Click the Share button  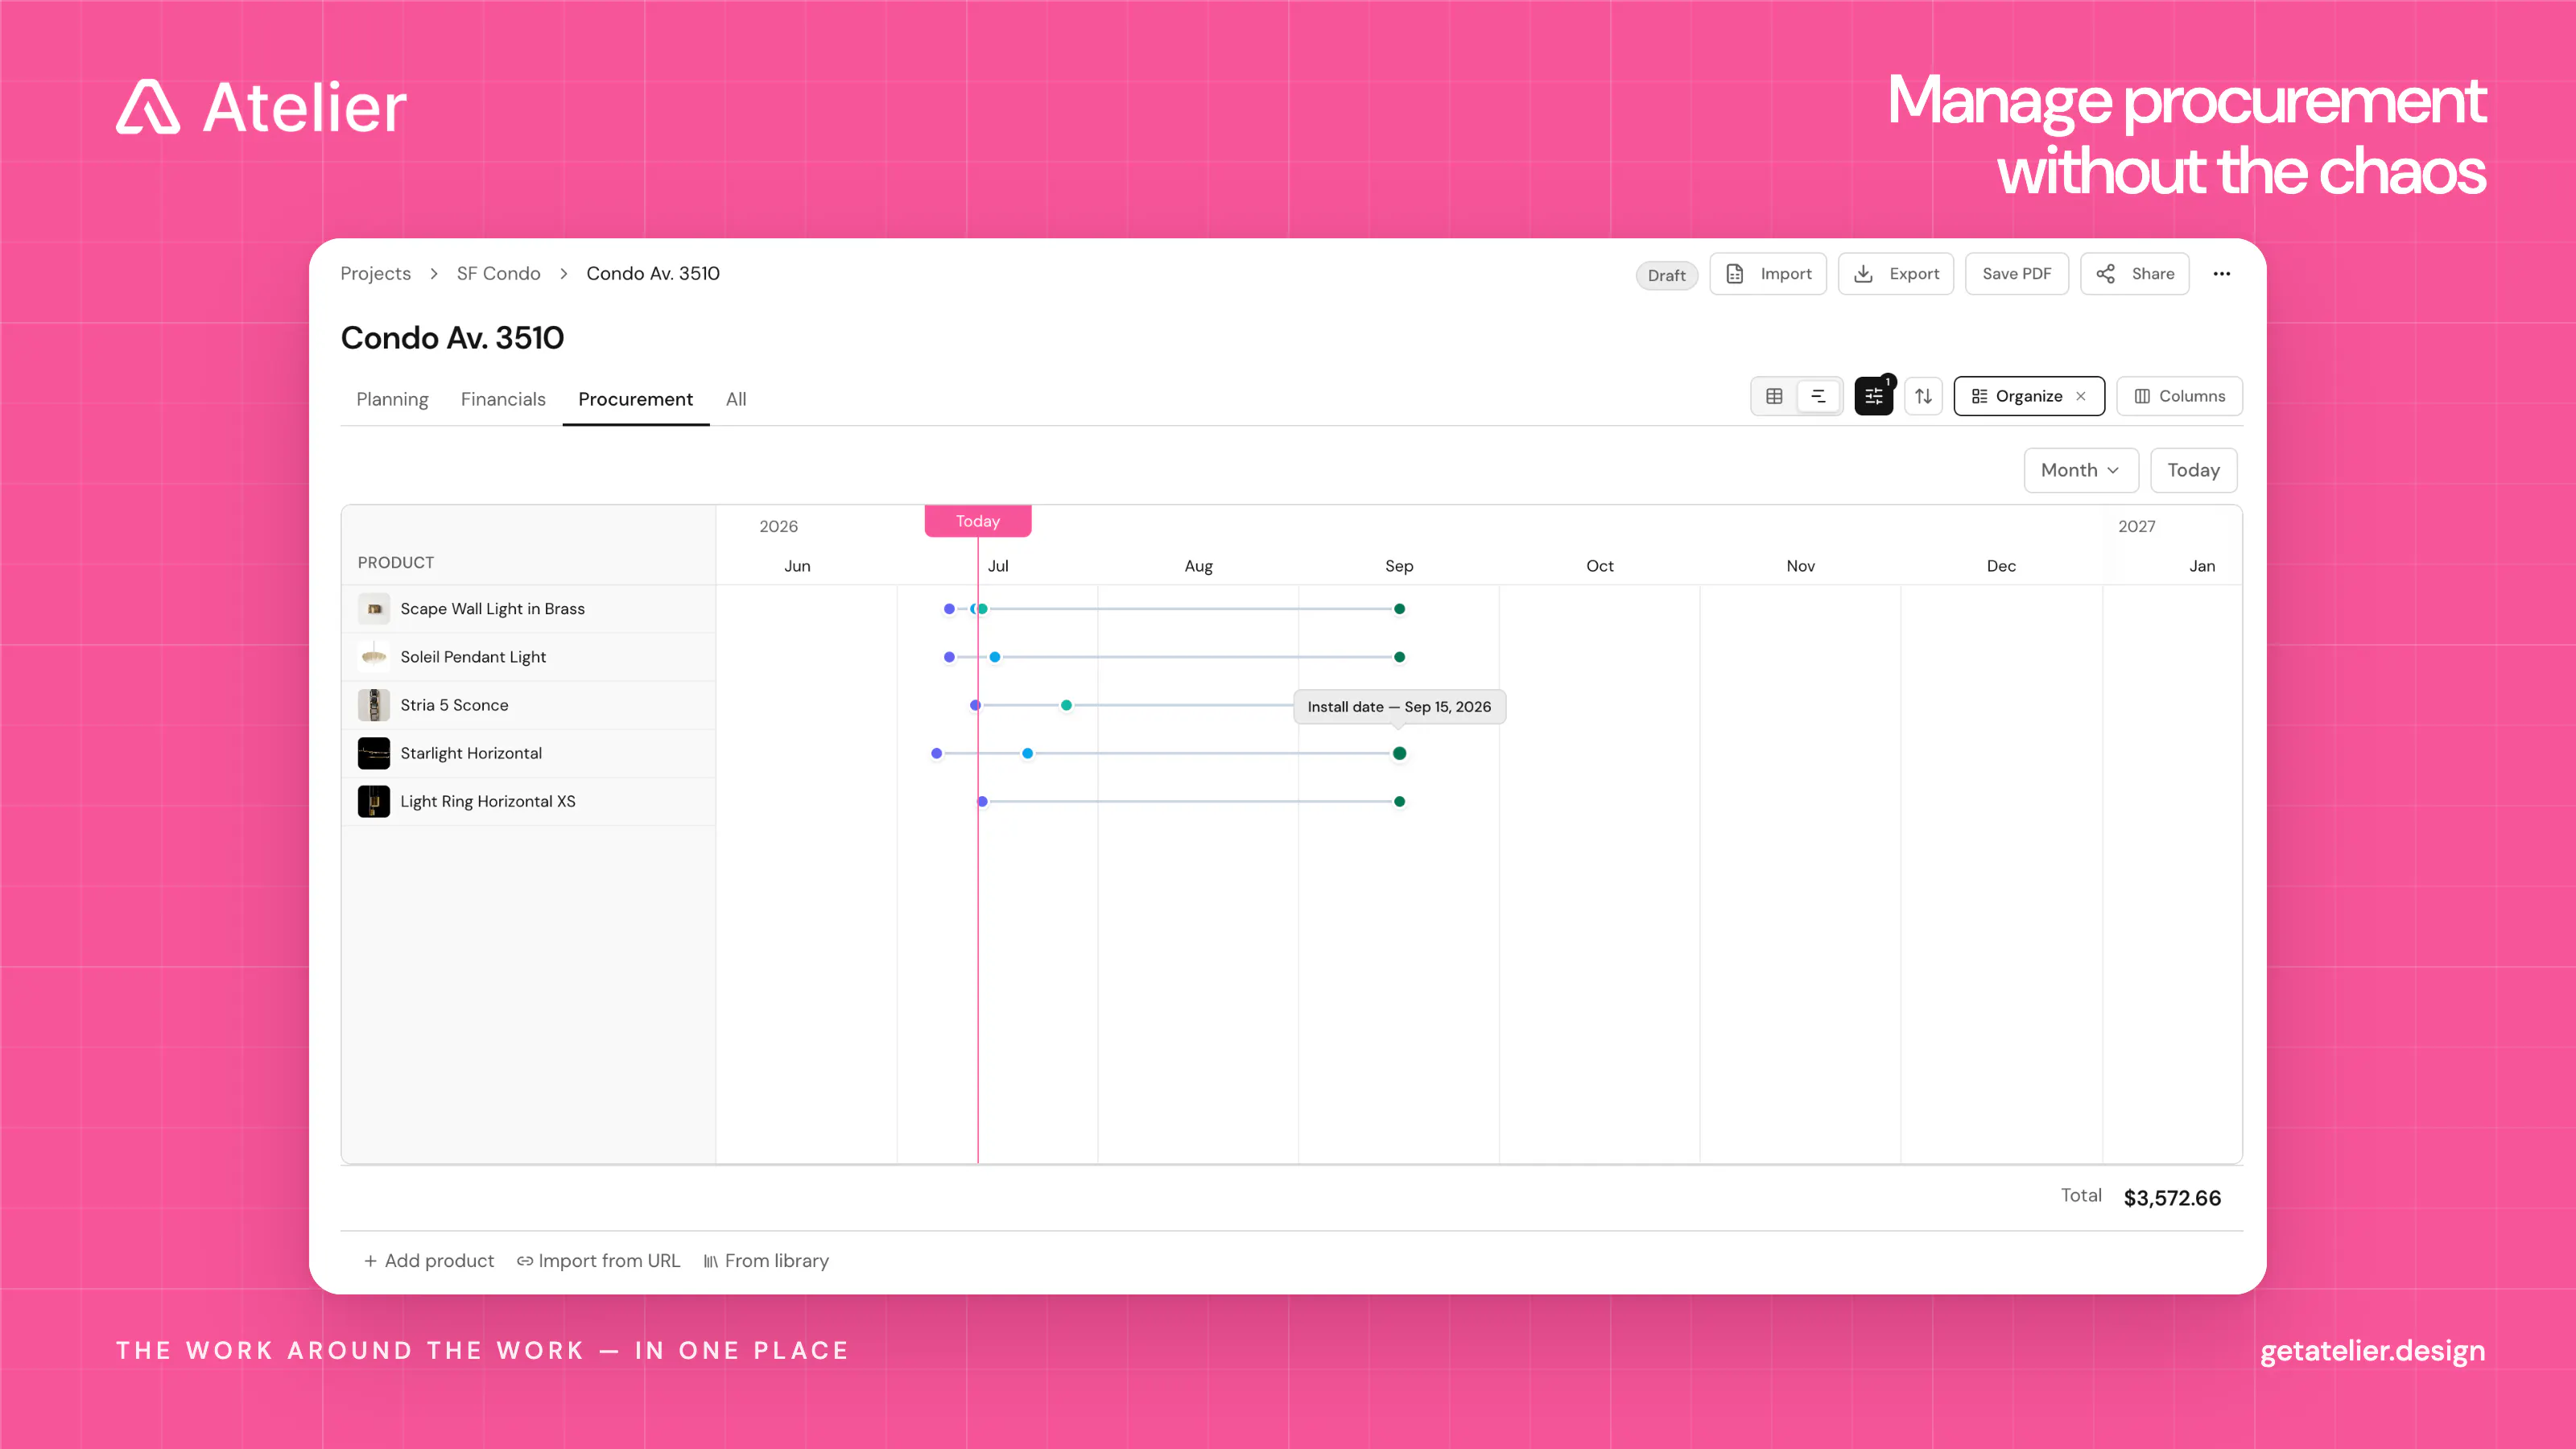2134,274
